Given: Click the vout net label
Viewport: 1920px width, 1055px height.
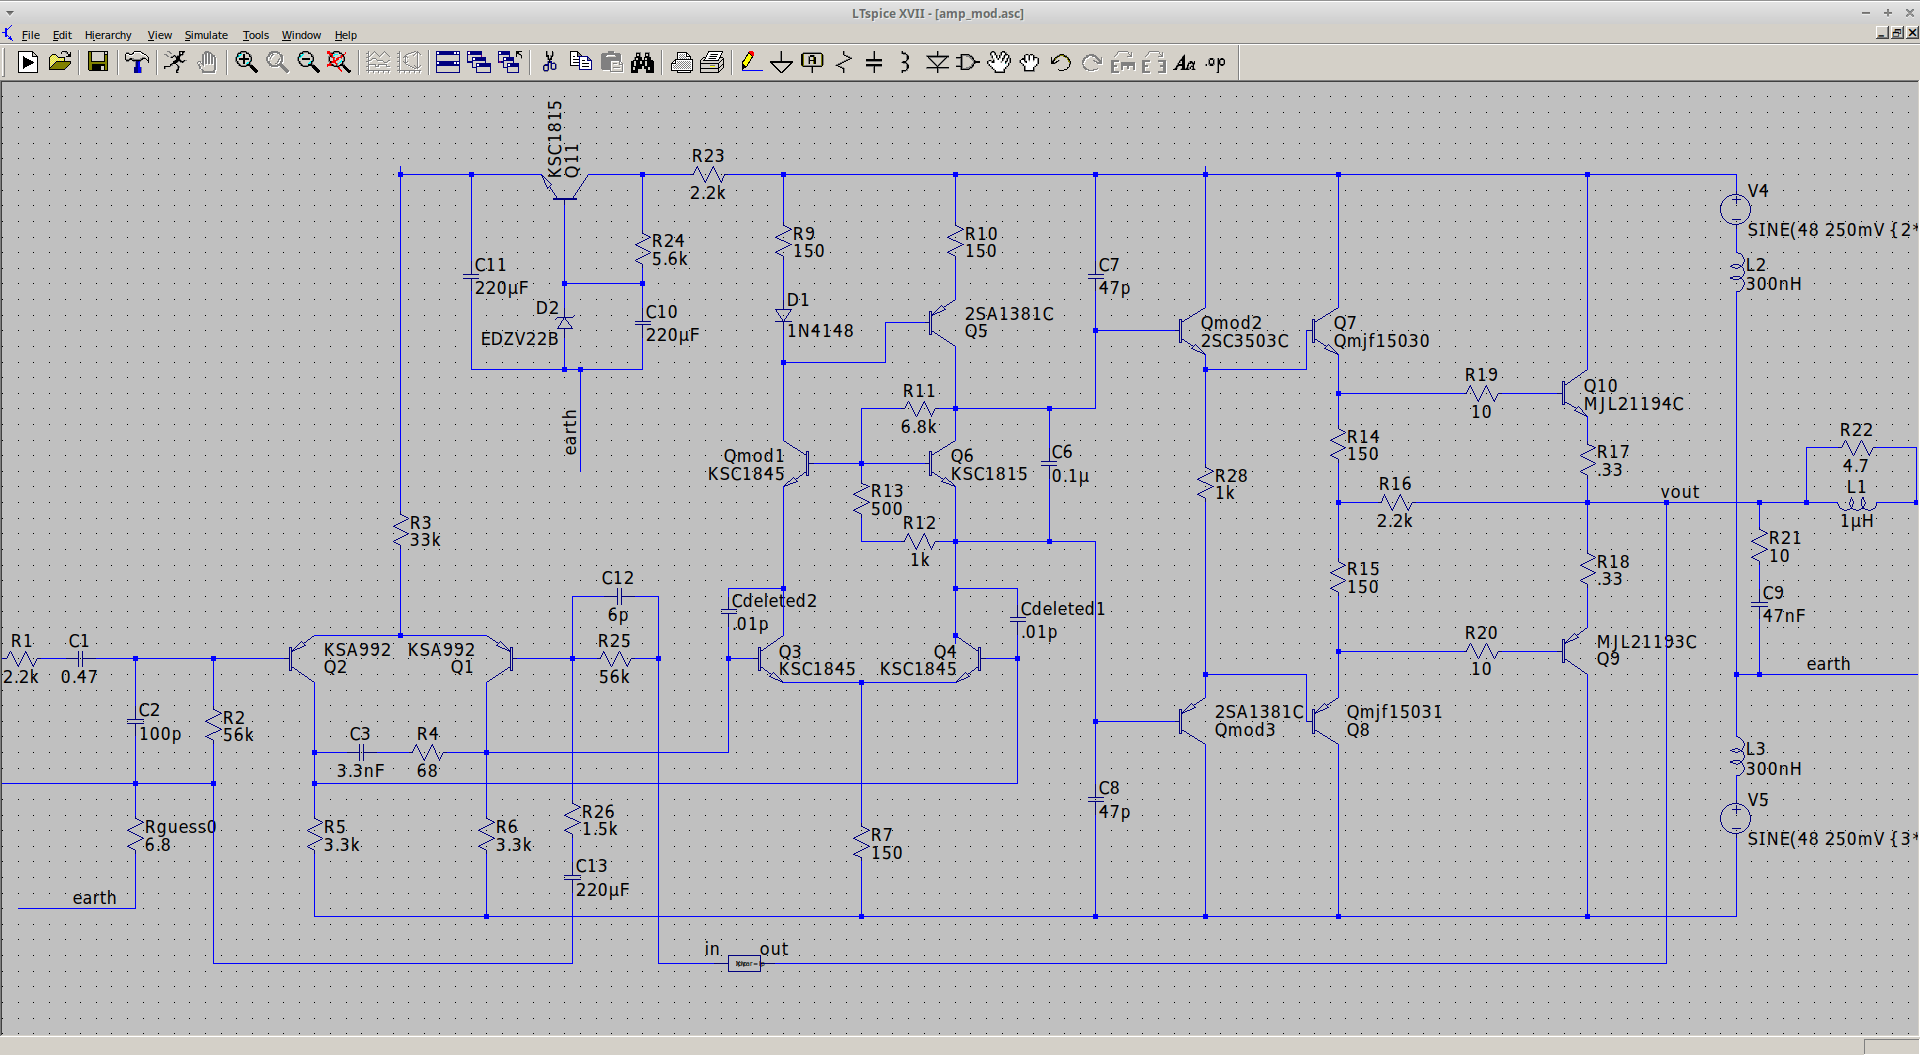Looking at the screenshot, I should (1680, 492).
